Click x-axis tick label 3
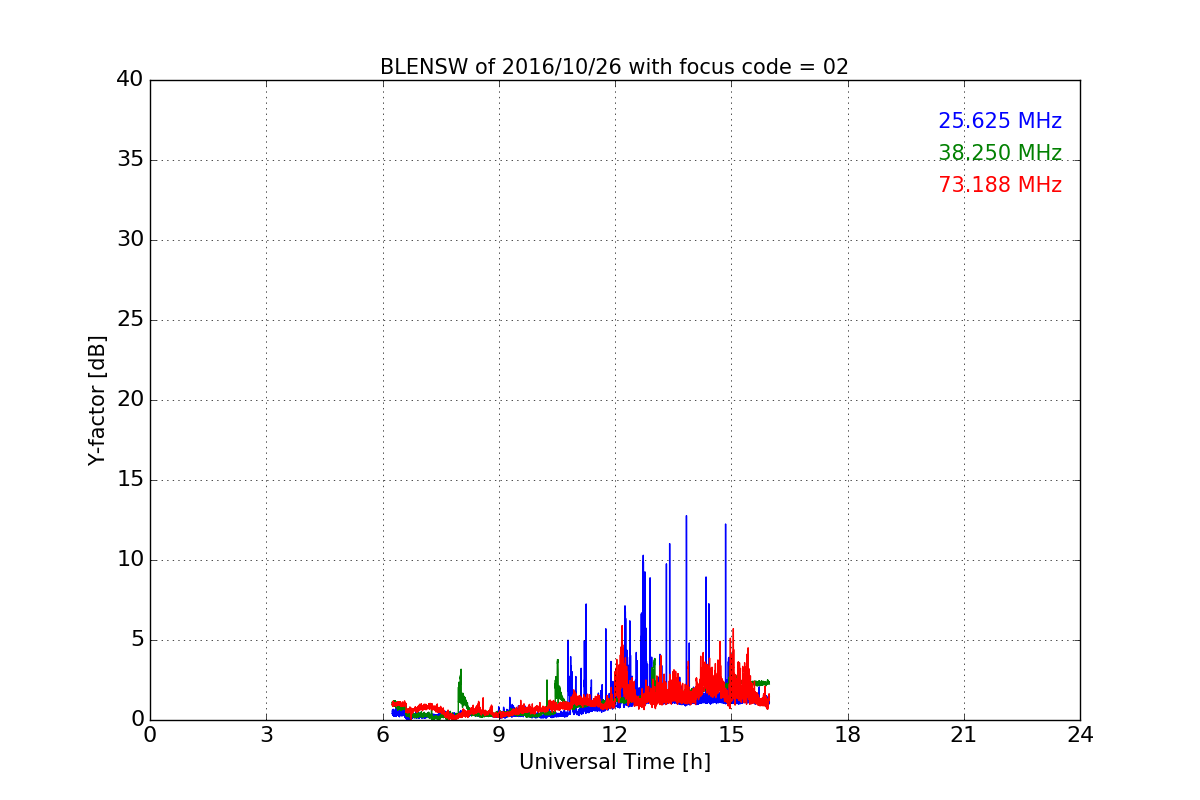 266,735
